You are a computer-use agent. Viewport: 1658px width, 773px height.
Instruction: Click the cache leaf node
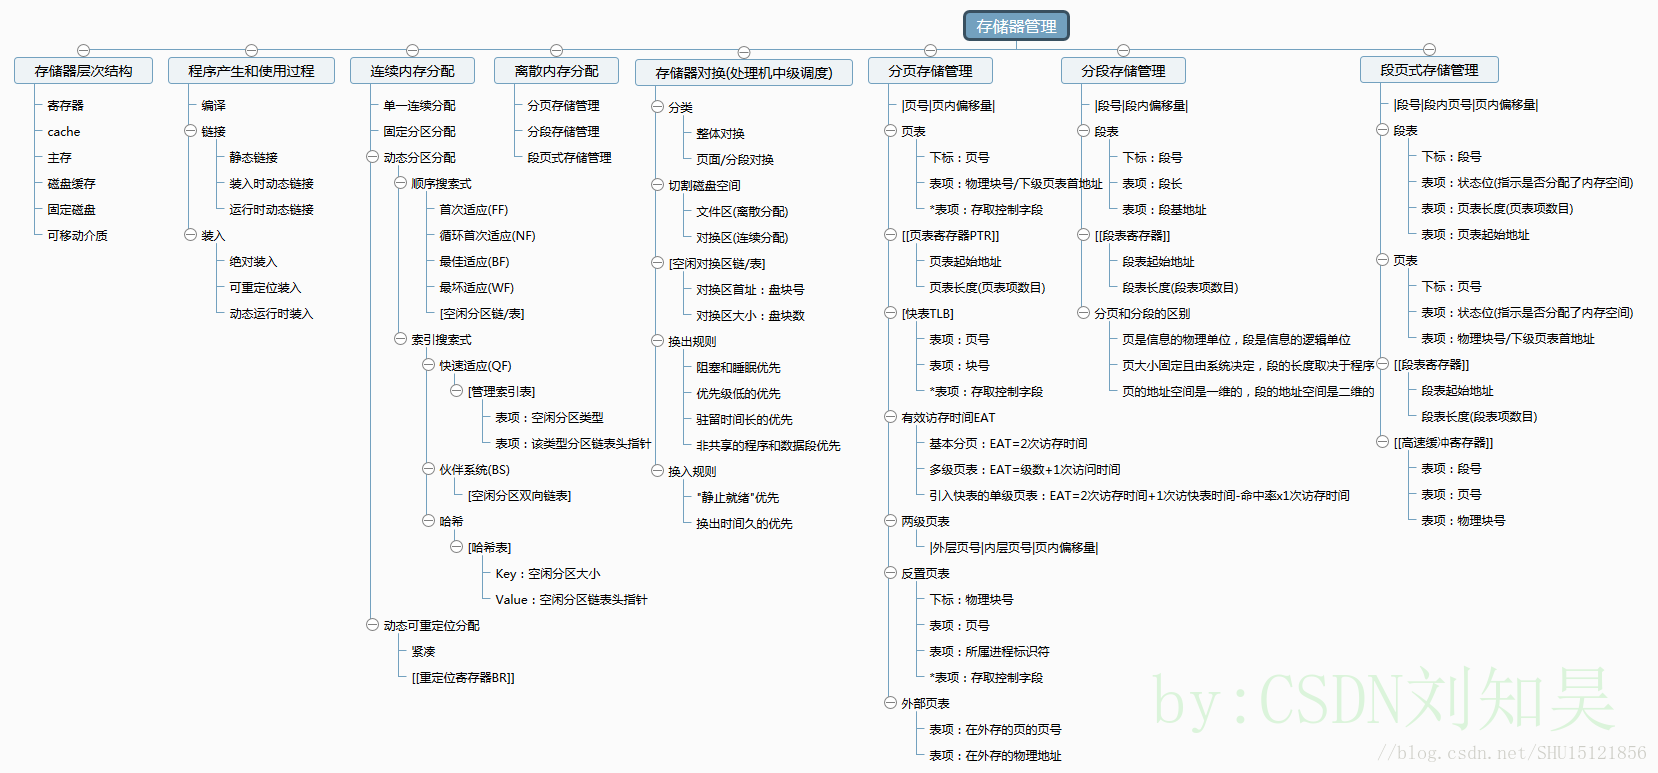[x=63, y=131]
